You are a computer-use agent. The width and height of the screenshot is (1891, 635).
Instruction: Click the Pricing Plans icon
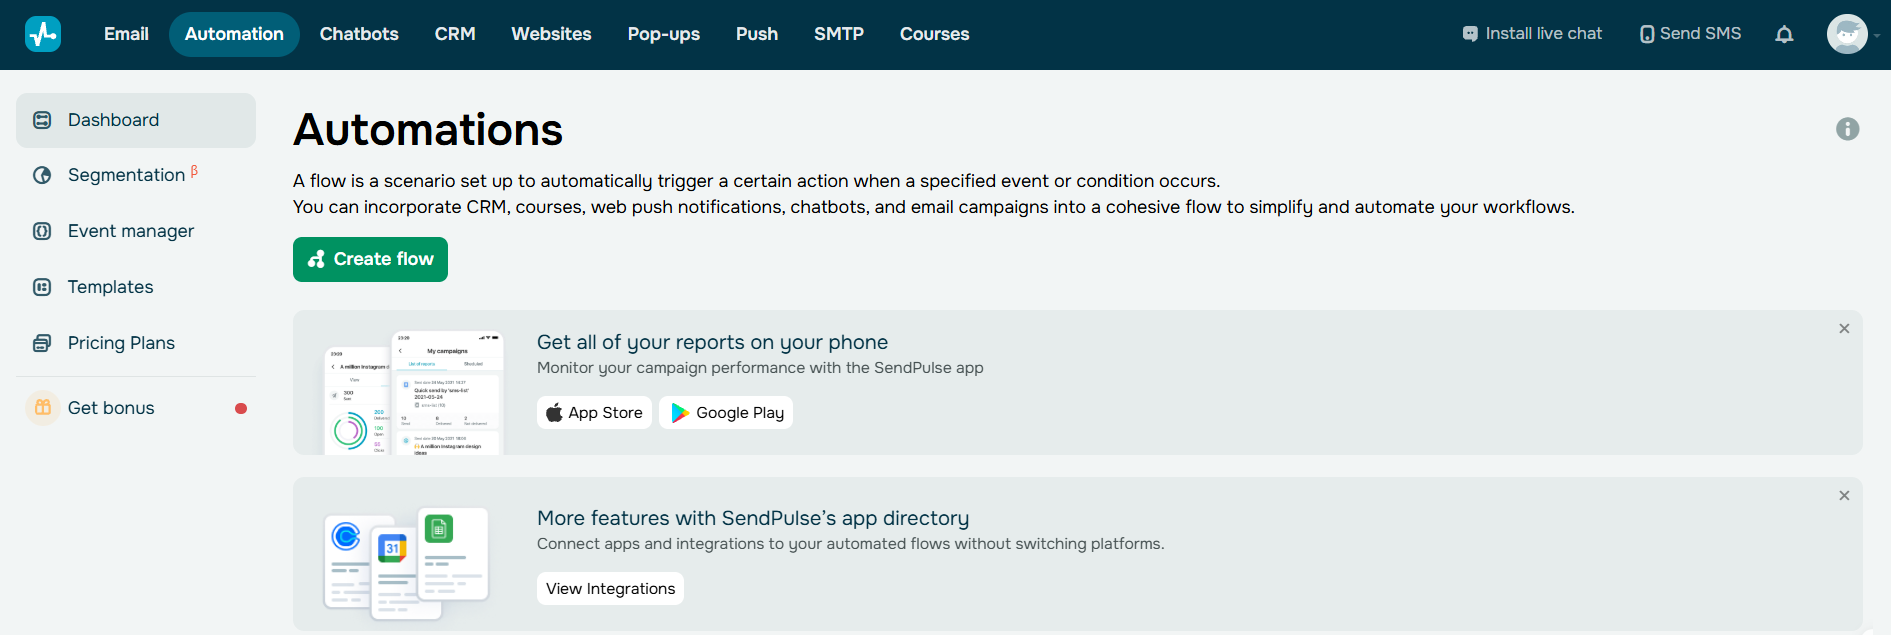42,343
